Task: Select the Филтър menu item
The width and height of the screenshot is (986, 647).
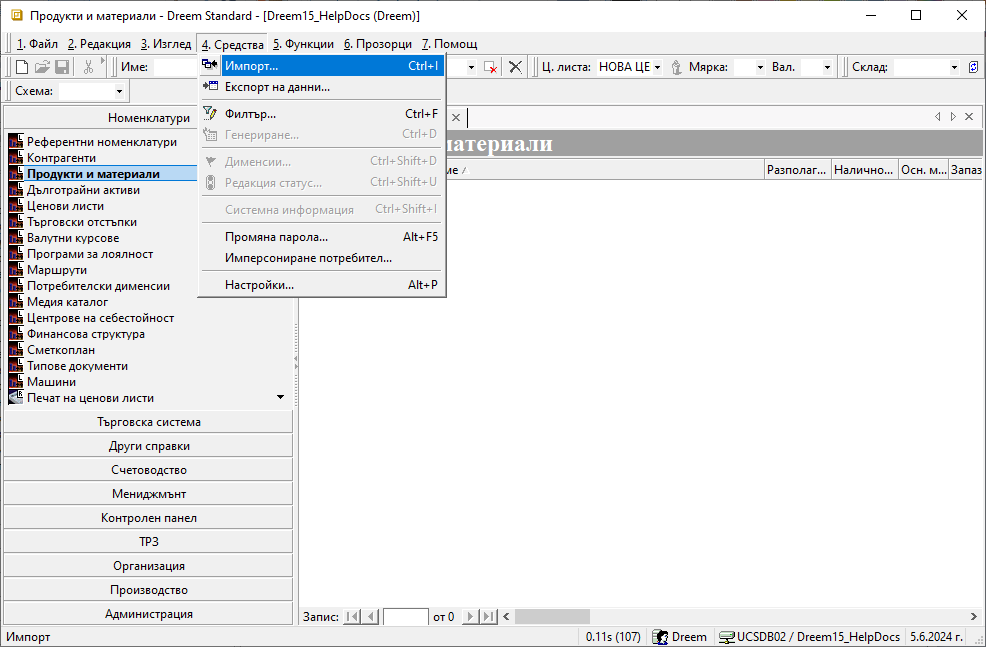Action: 250,114
